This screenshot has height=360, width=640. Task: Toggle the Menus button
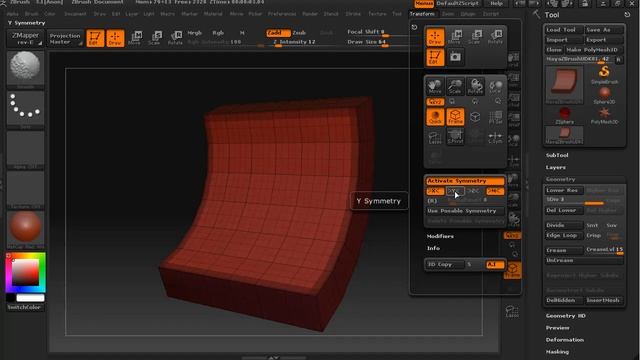424,3
